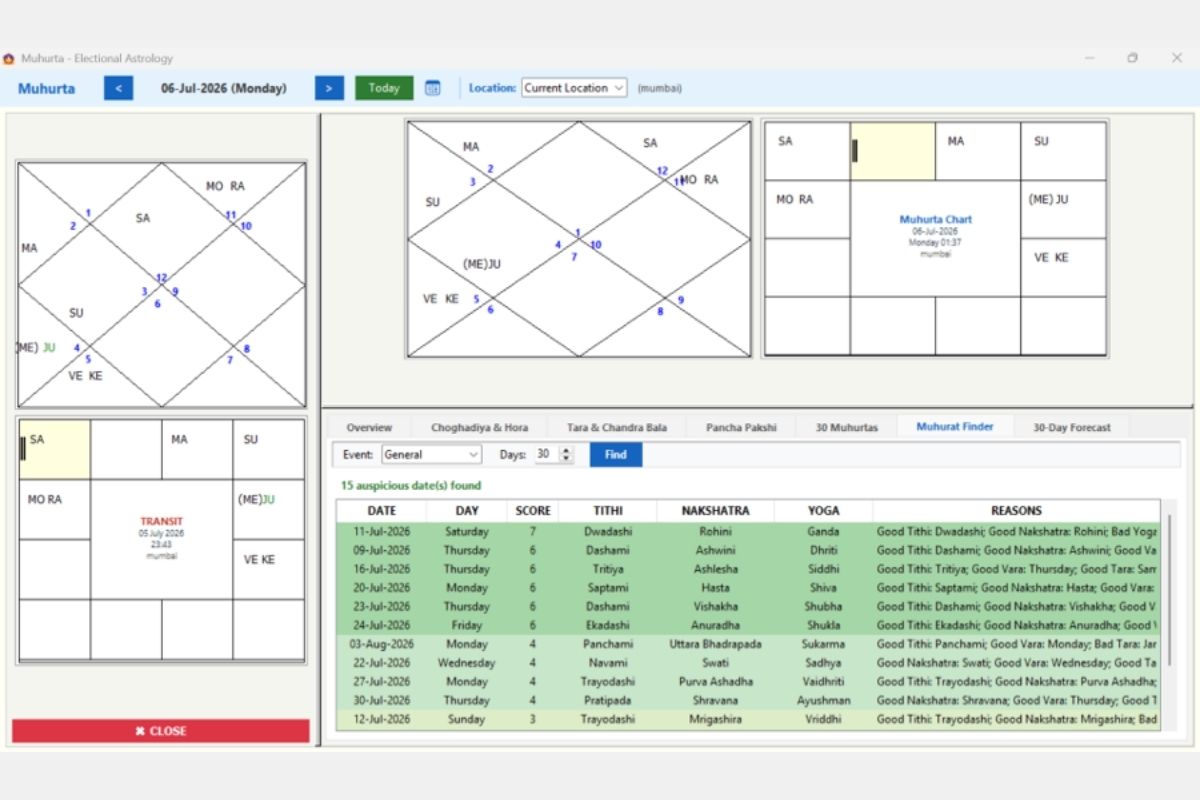Open the Tara & Chandra Bala tab

click(617, 427)
